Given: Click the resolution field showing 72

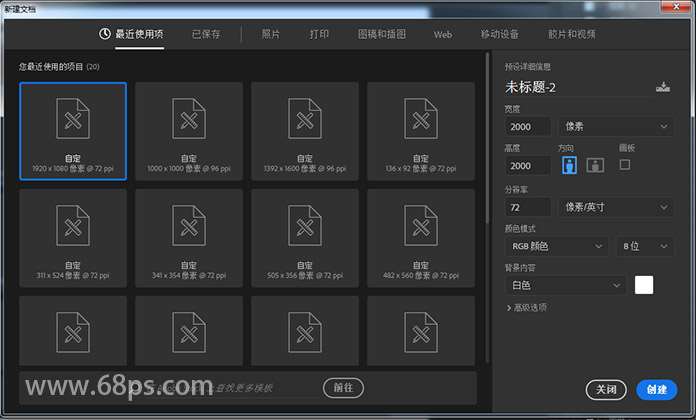Looking at the screenshot, I should tap(528, 207).
